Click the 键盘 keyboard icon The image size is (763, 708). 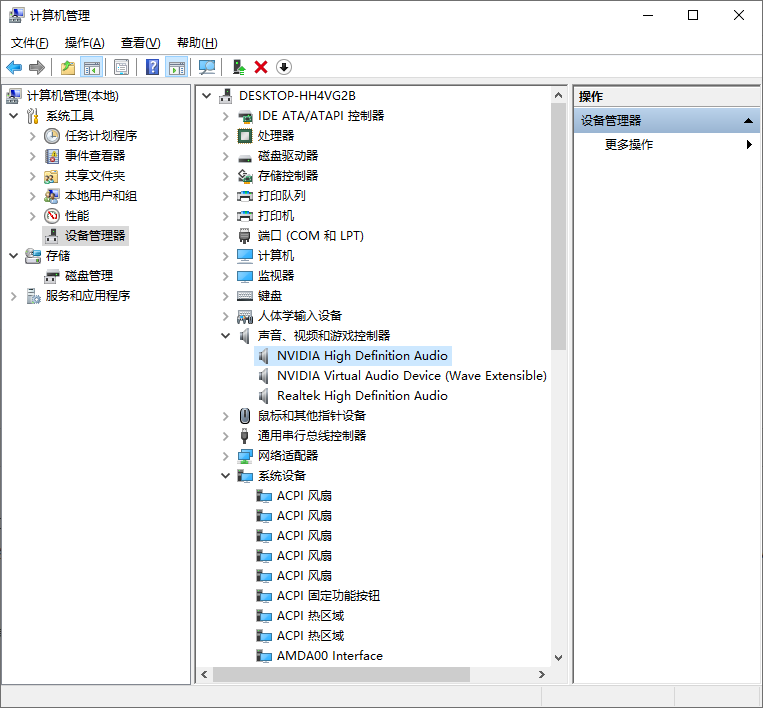(x=245, y=296)
